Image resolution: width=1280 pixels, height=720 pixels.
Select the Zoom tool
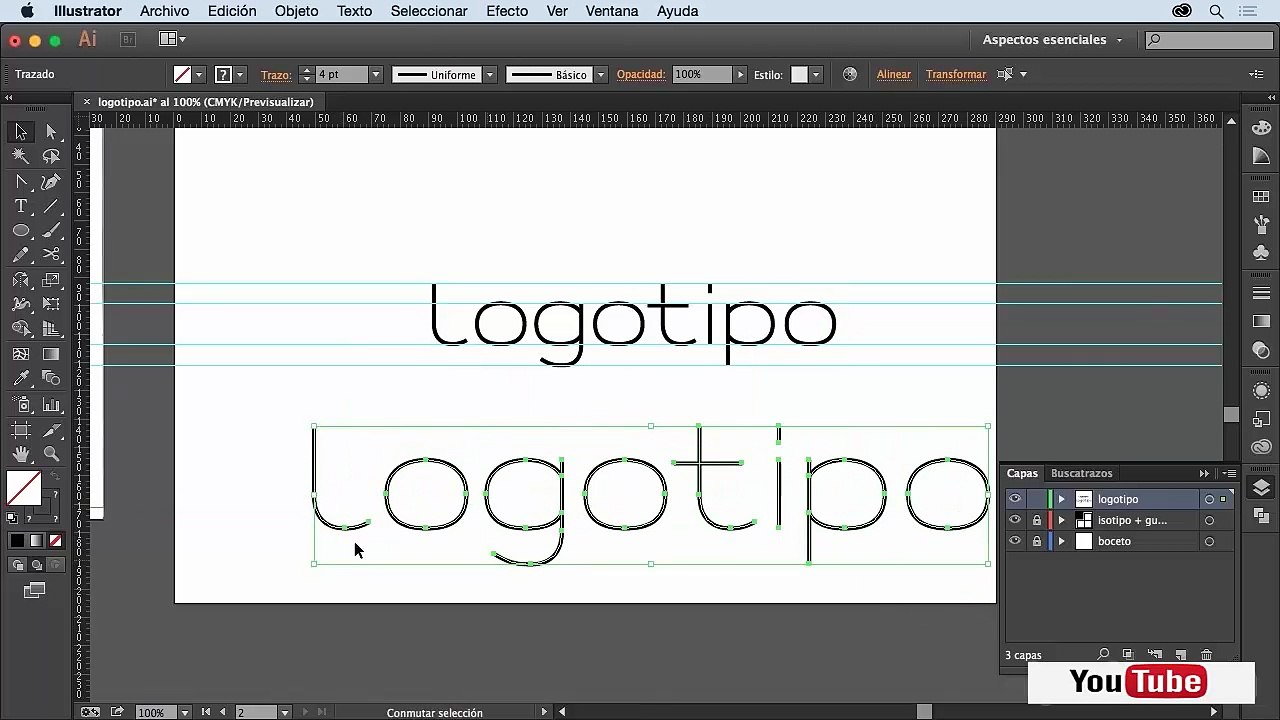click(51, 454)
